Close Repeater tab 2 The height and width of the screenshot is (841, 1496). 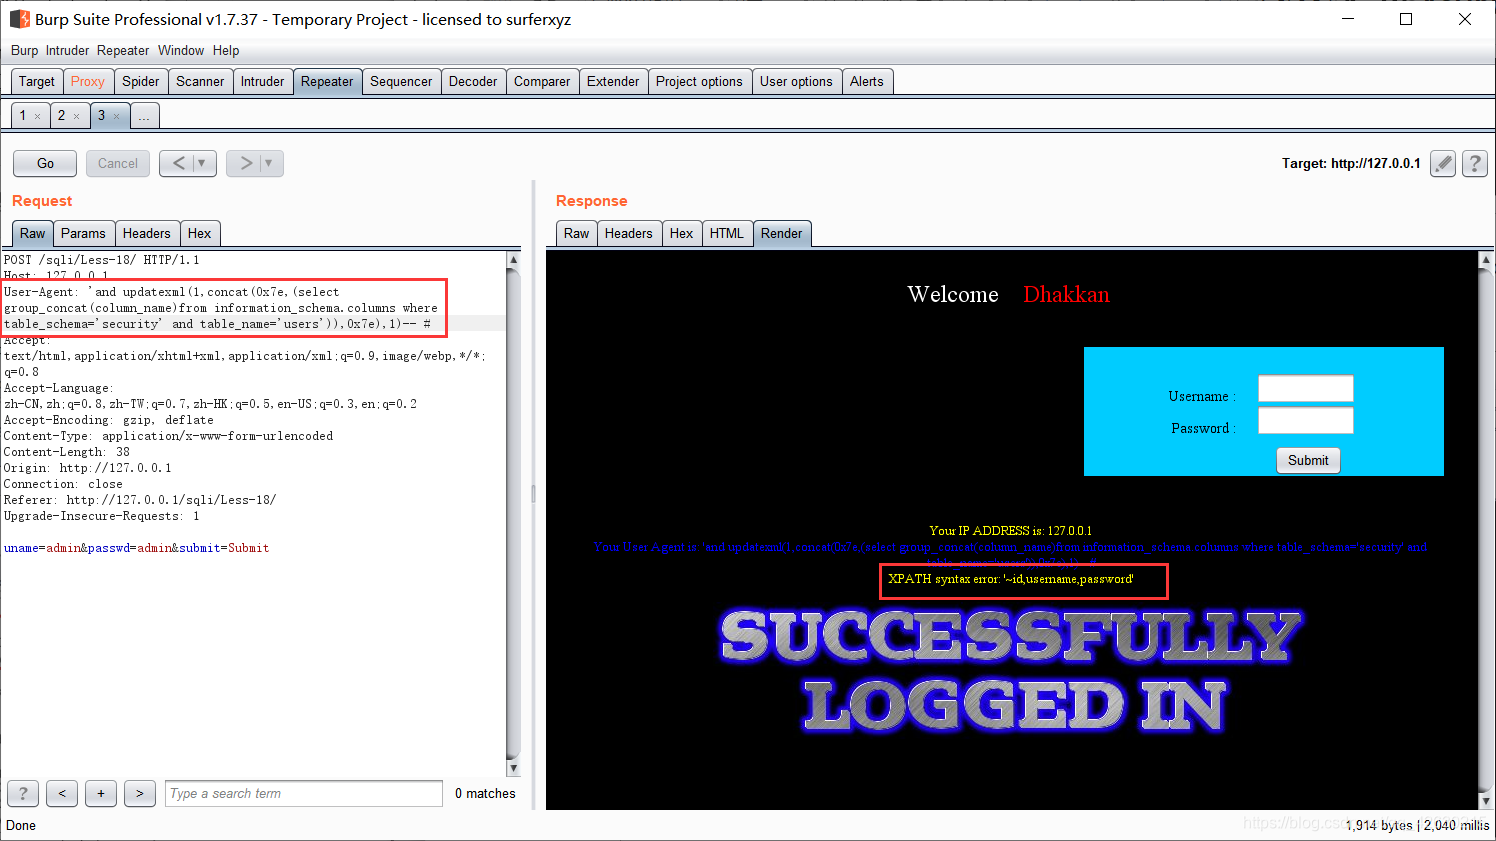76,116
